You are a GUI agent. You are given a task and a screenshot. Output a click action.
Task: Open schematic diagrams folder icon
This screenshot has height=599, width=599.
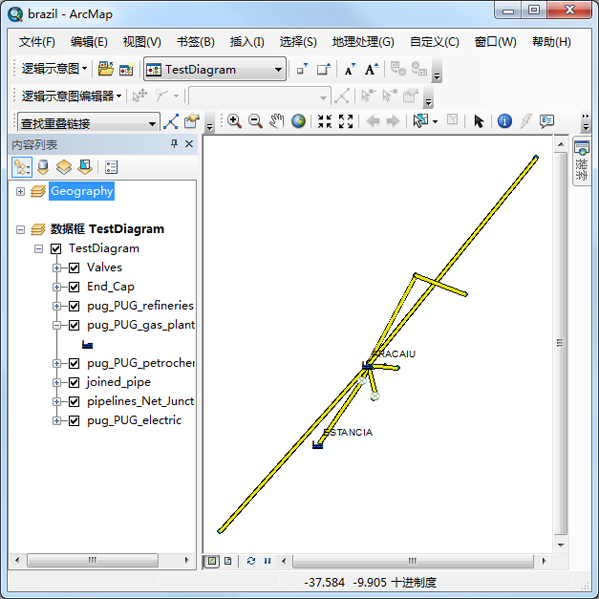point(105,69)
